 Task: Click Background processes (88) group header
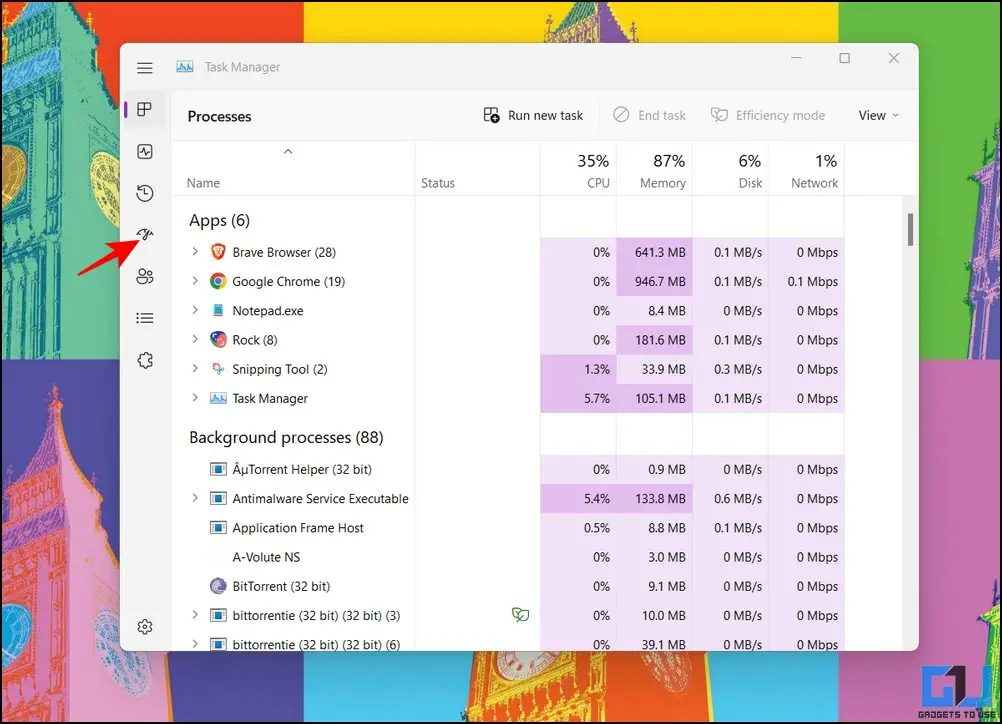click(x=286, y=438)
